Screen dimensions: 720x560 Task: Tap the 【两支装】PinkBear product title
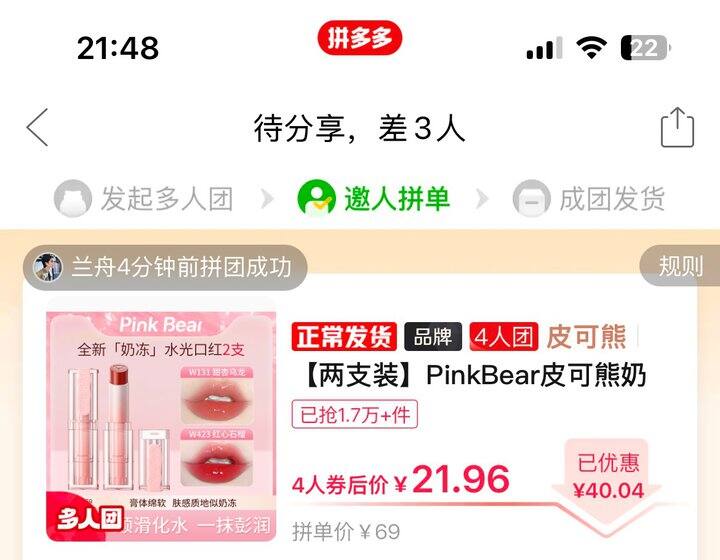click(x=473, y=375)
